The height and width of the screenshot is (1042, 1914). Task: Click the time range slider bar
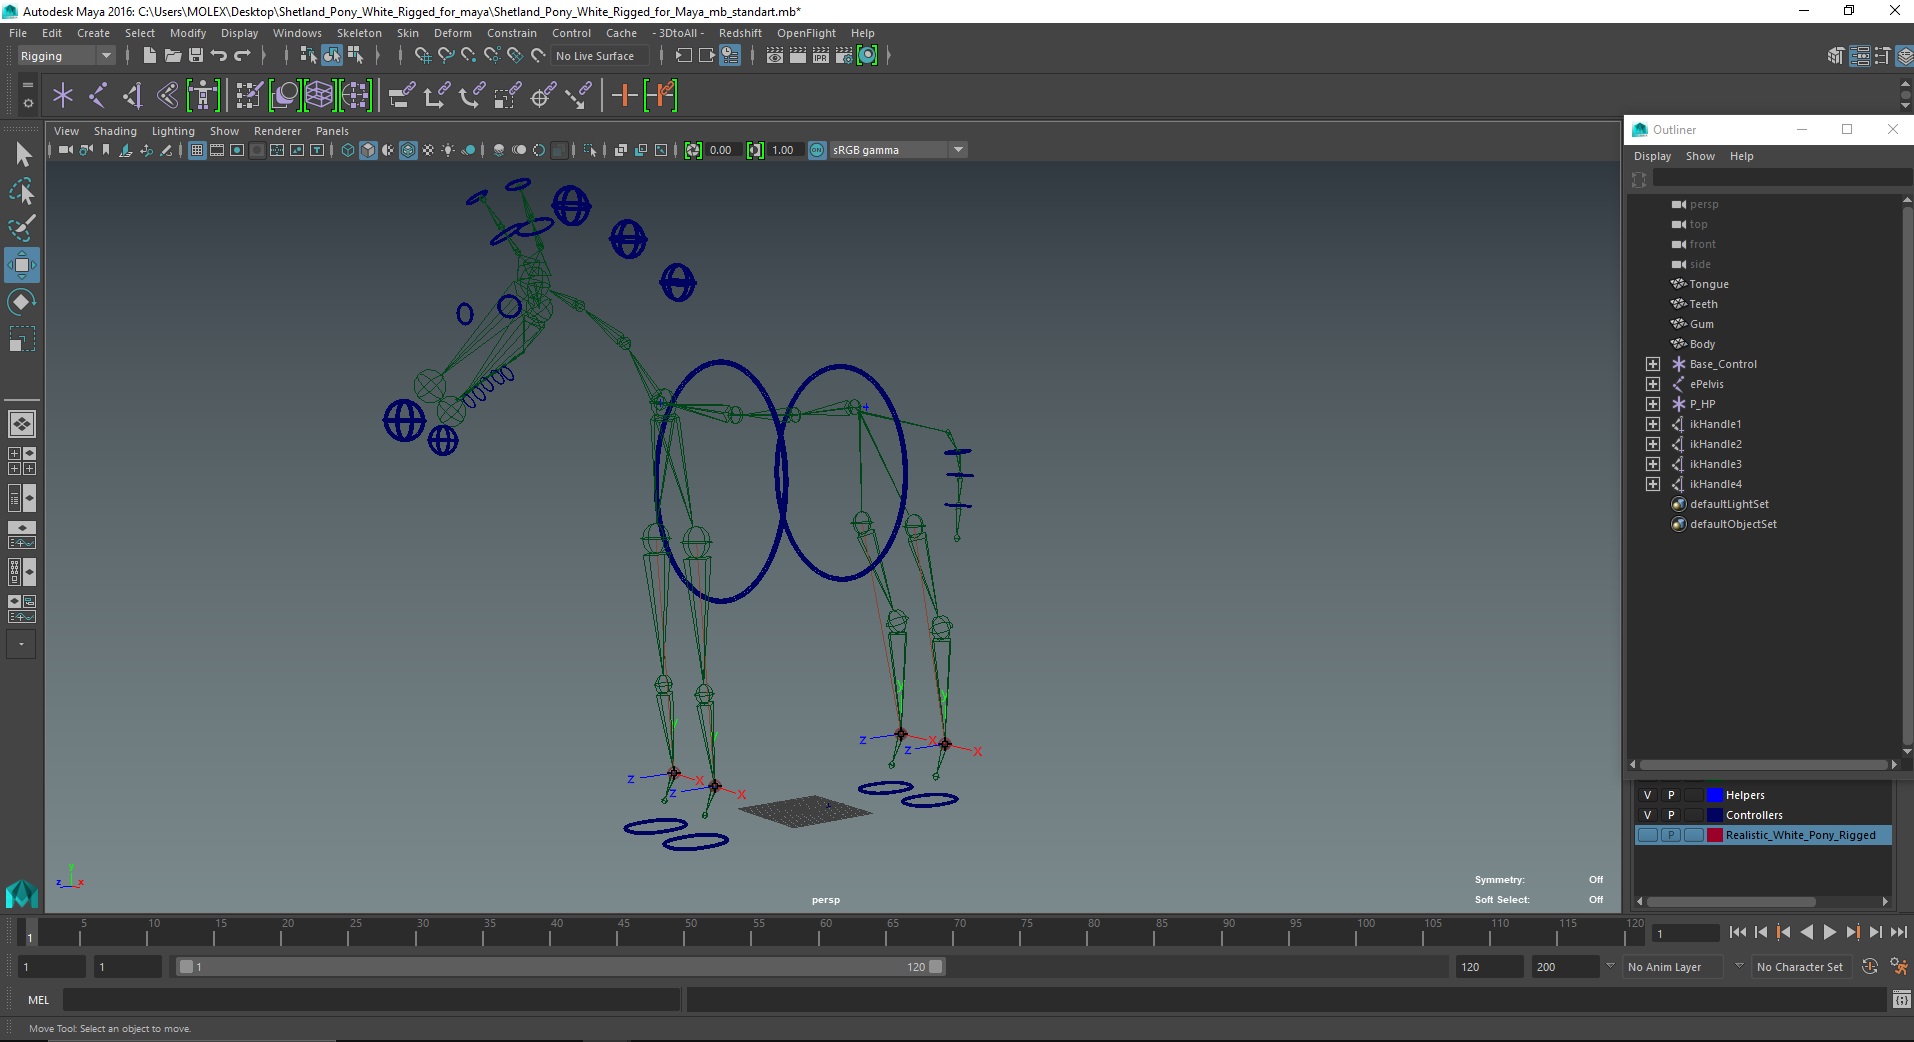(560, 967)
